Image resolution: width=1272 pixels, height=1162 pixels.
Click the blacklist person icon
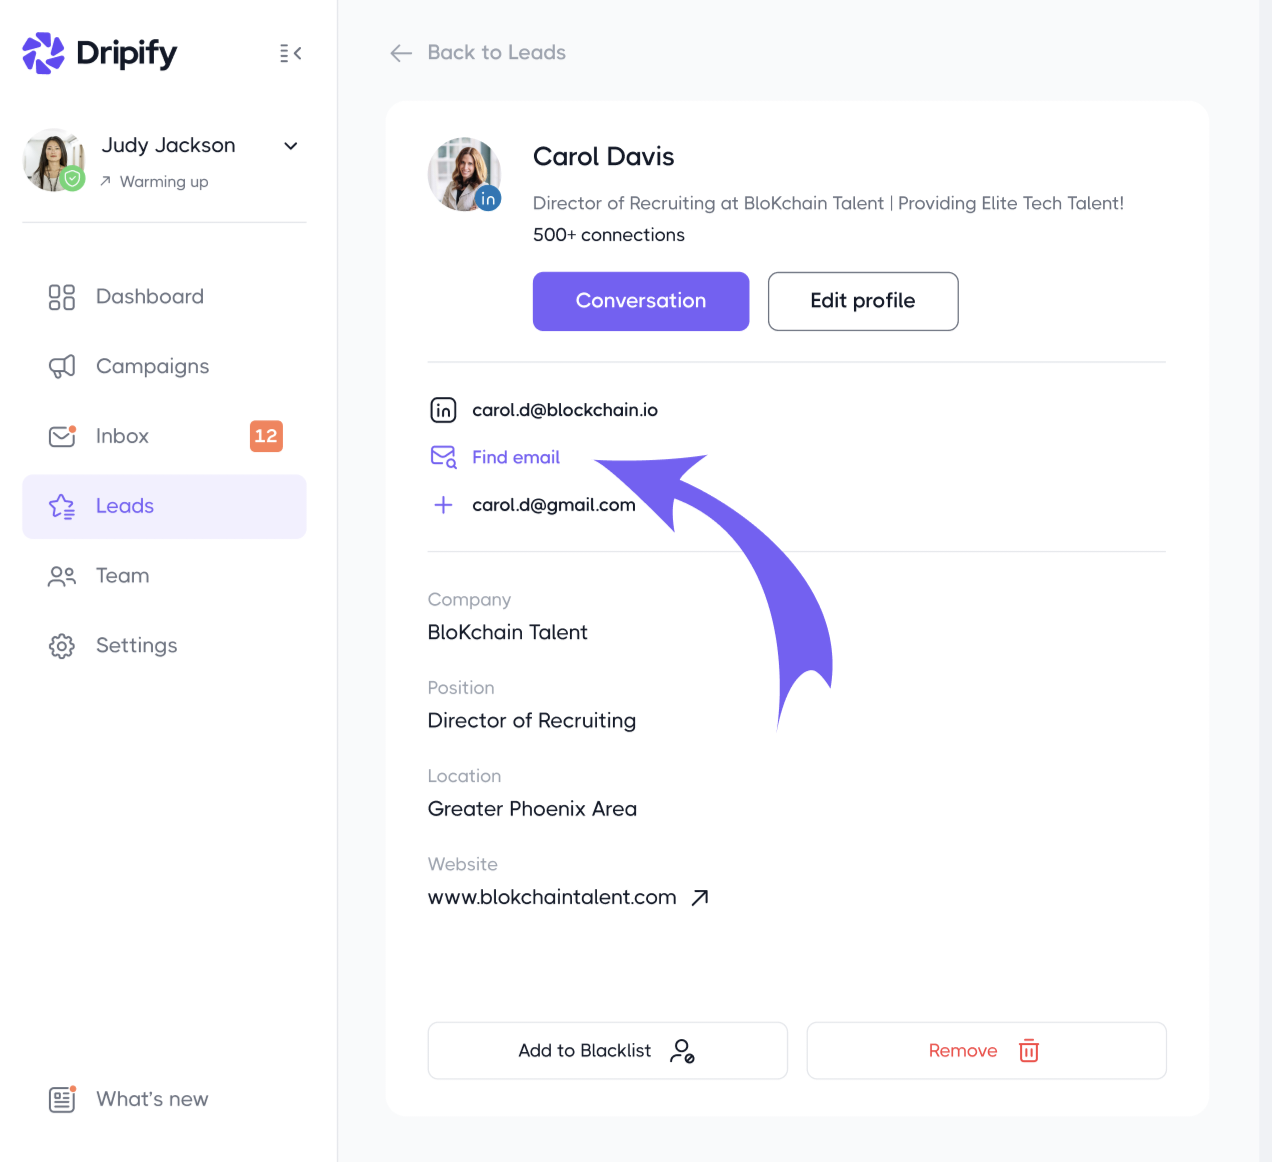pos(683,1051)
